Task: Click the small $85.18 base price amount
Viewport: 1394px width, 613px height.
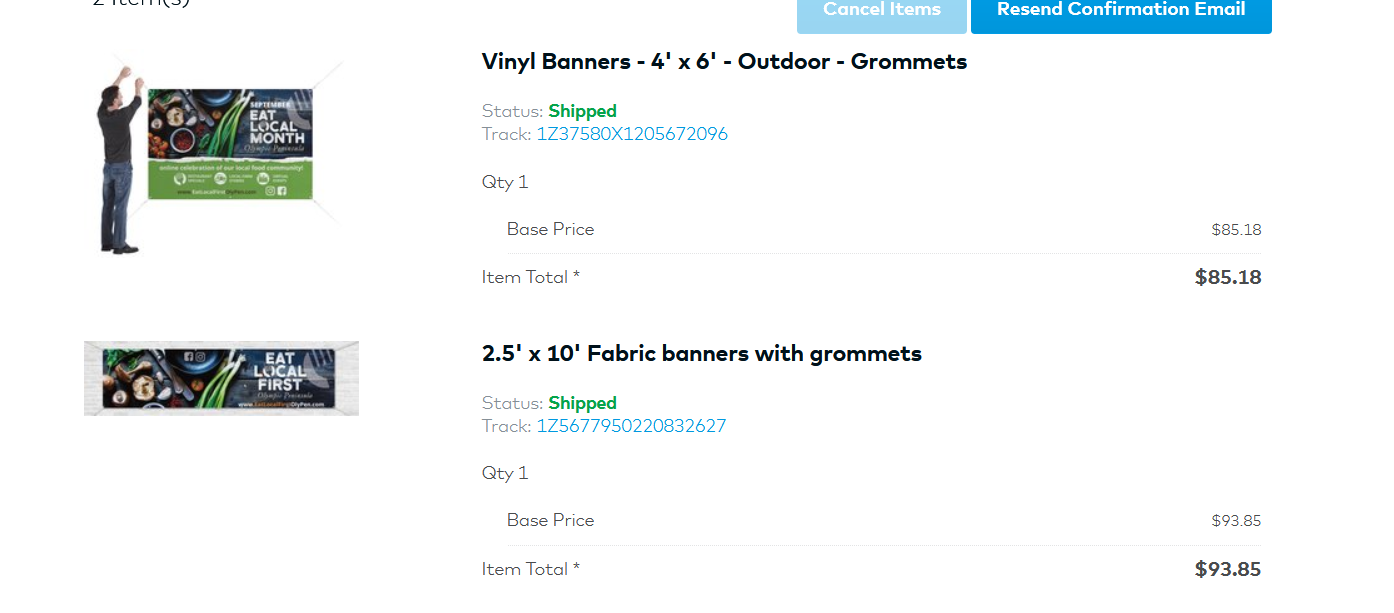Action: pos(1236,230)
